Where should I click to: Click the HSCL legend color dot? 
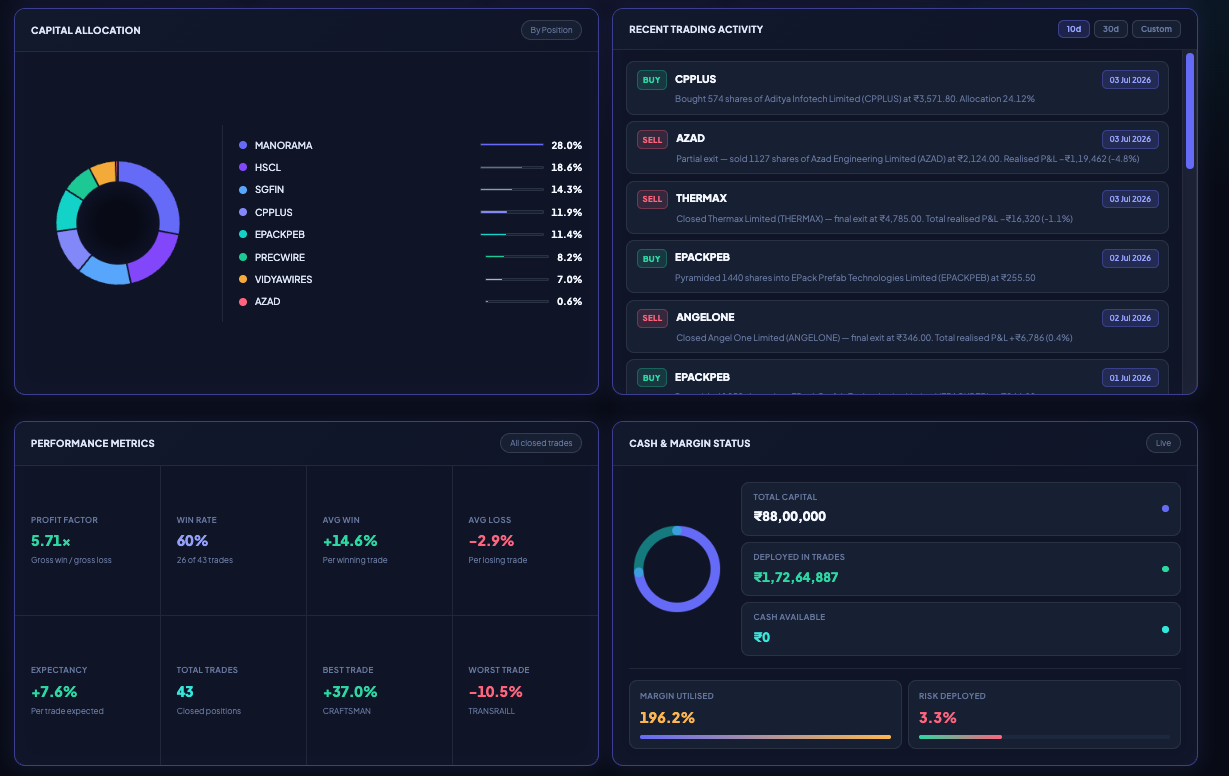243,167
